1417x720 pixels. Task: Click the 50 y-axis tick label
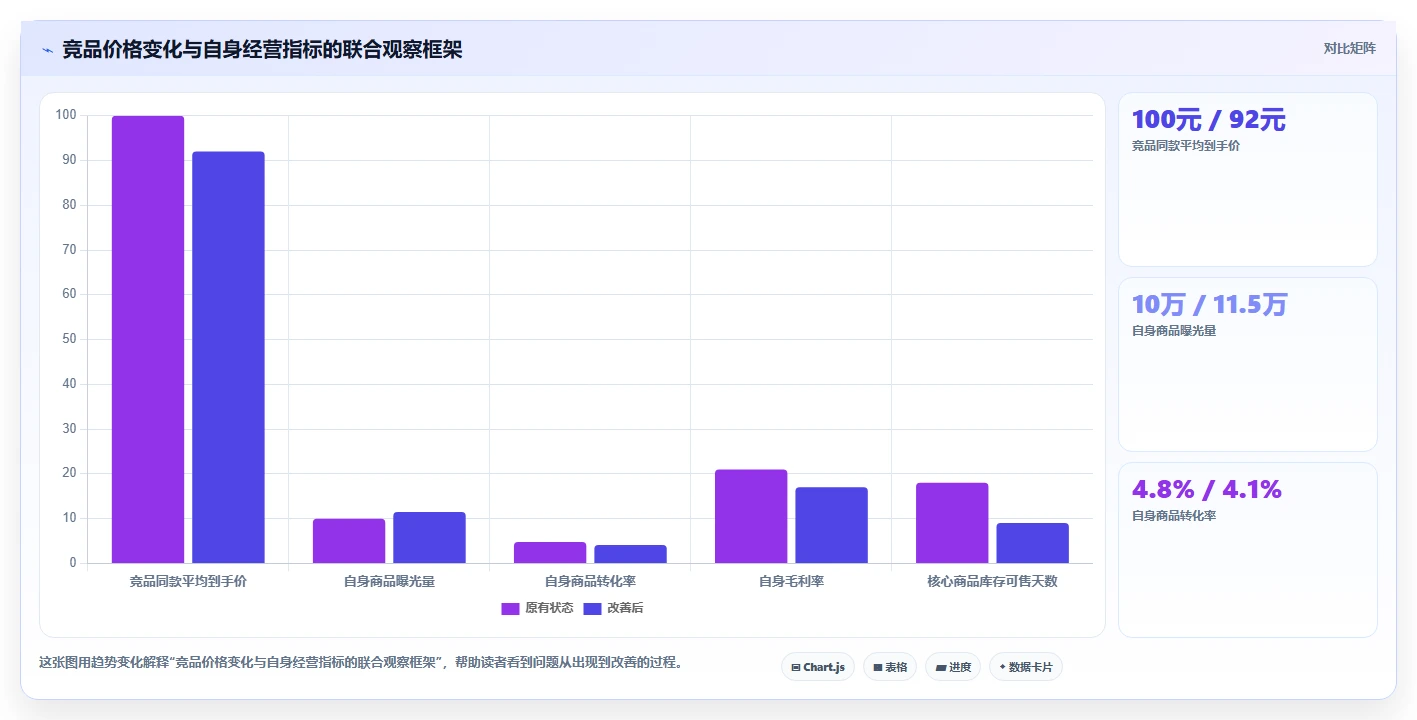[69, 339]
